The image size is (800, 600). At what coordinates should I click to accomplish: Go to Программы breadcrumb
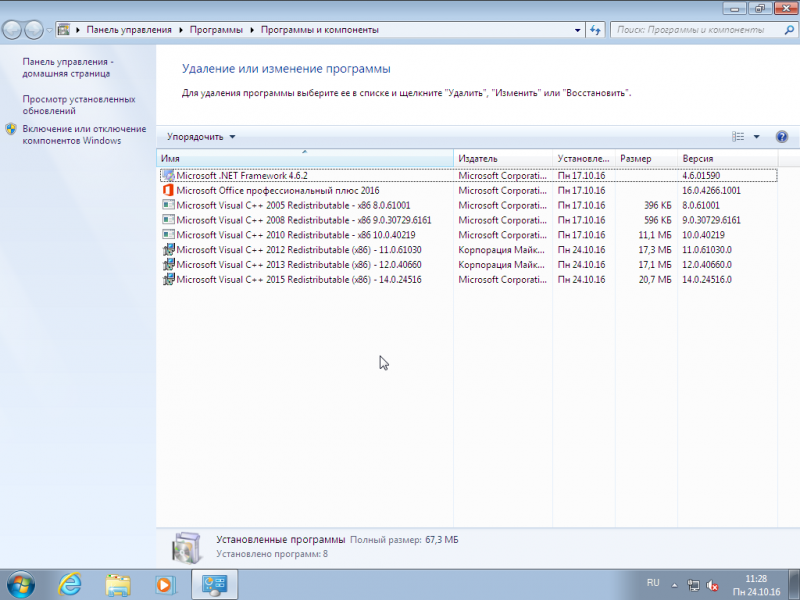pyautogui.click(x=216, y=30)
